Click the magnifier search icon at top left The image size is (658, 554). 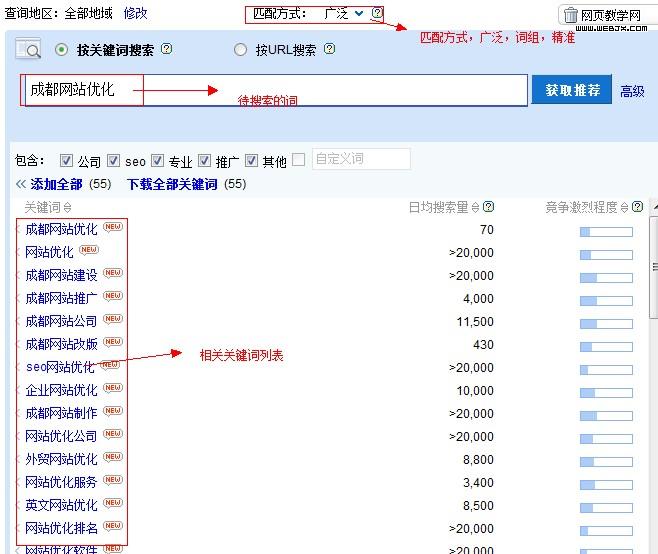[29, 49]
